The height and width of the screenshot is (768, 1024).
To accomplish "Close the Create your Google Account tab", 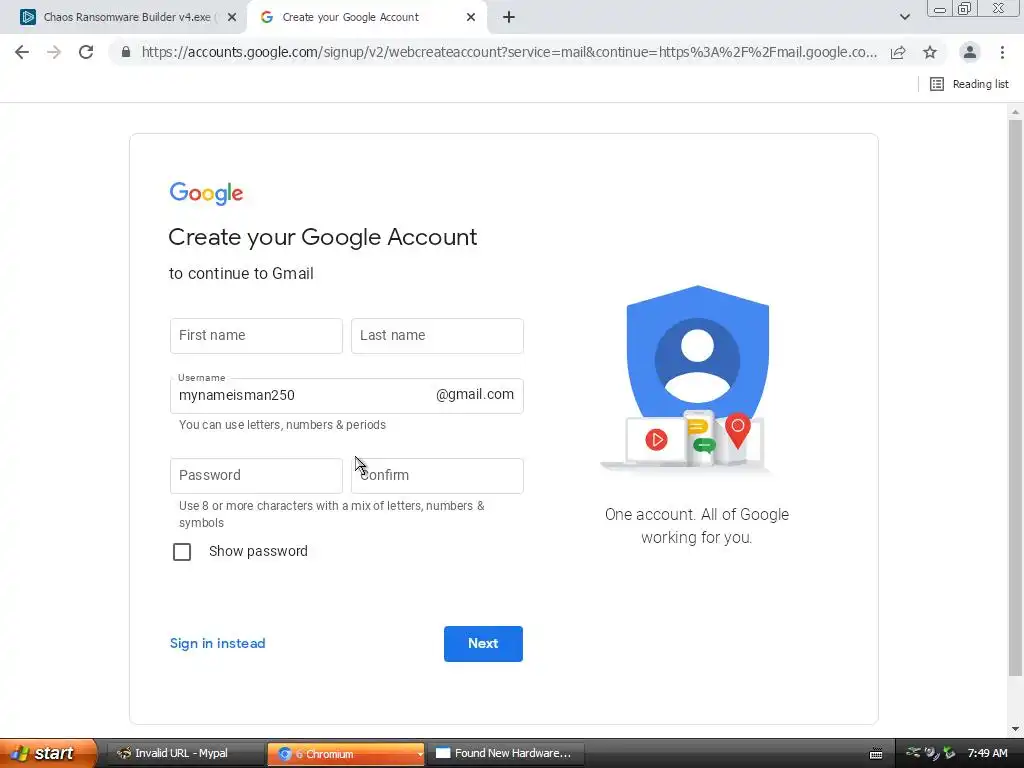I will click(471, 18).
